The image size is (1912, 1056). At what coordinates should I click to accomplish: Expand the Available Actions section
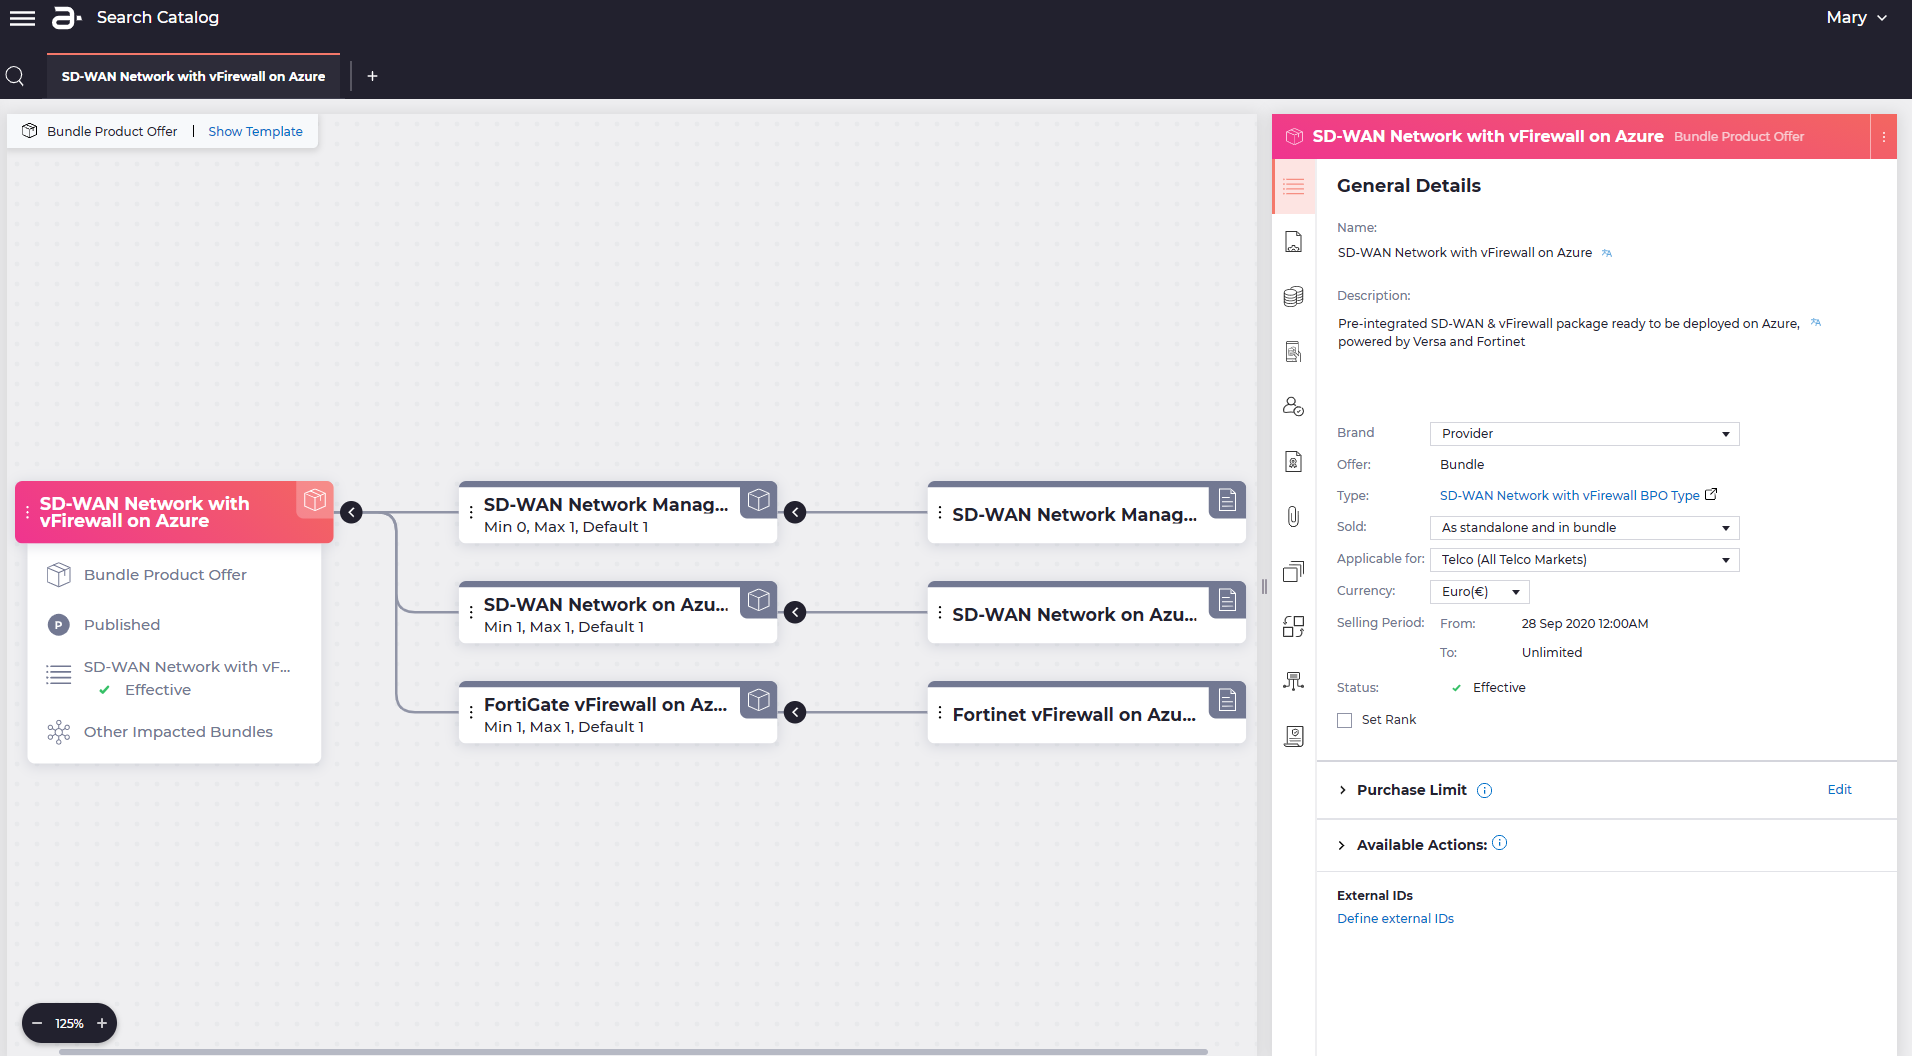pyautogui.click(x=1342, y=845)
